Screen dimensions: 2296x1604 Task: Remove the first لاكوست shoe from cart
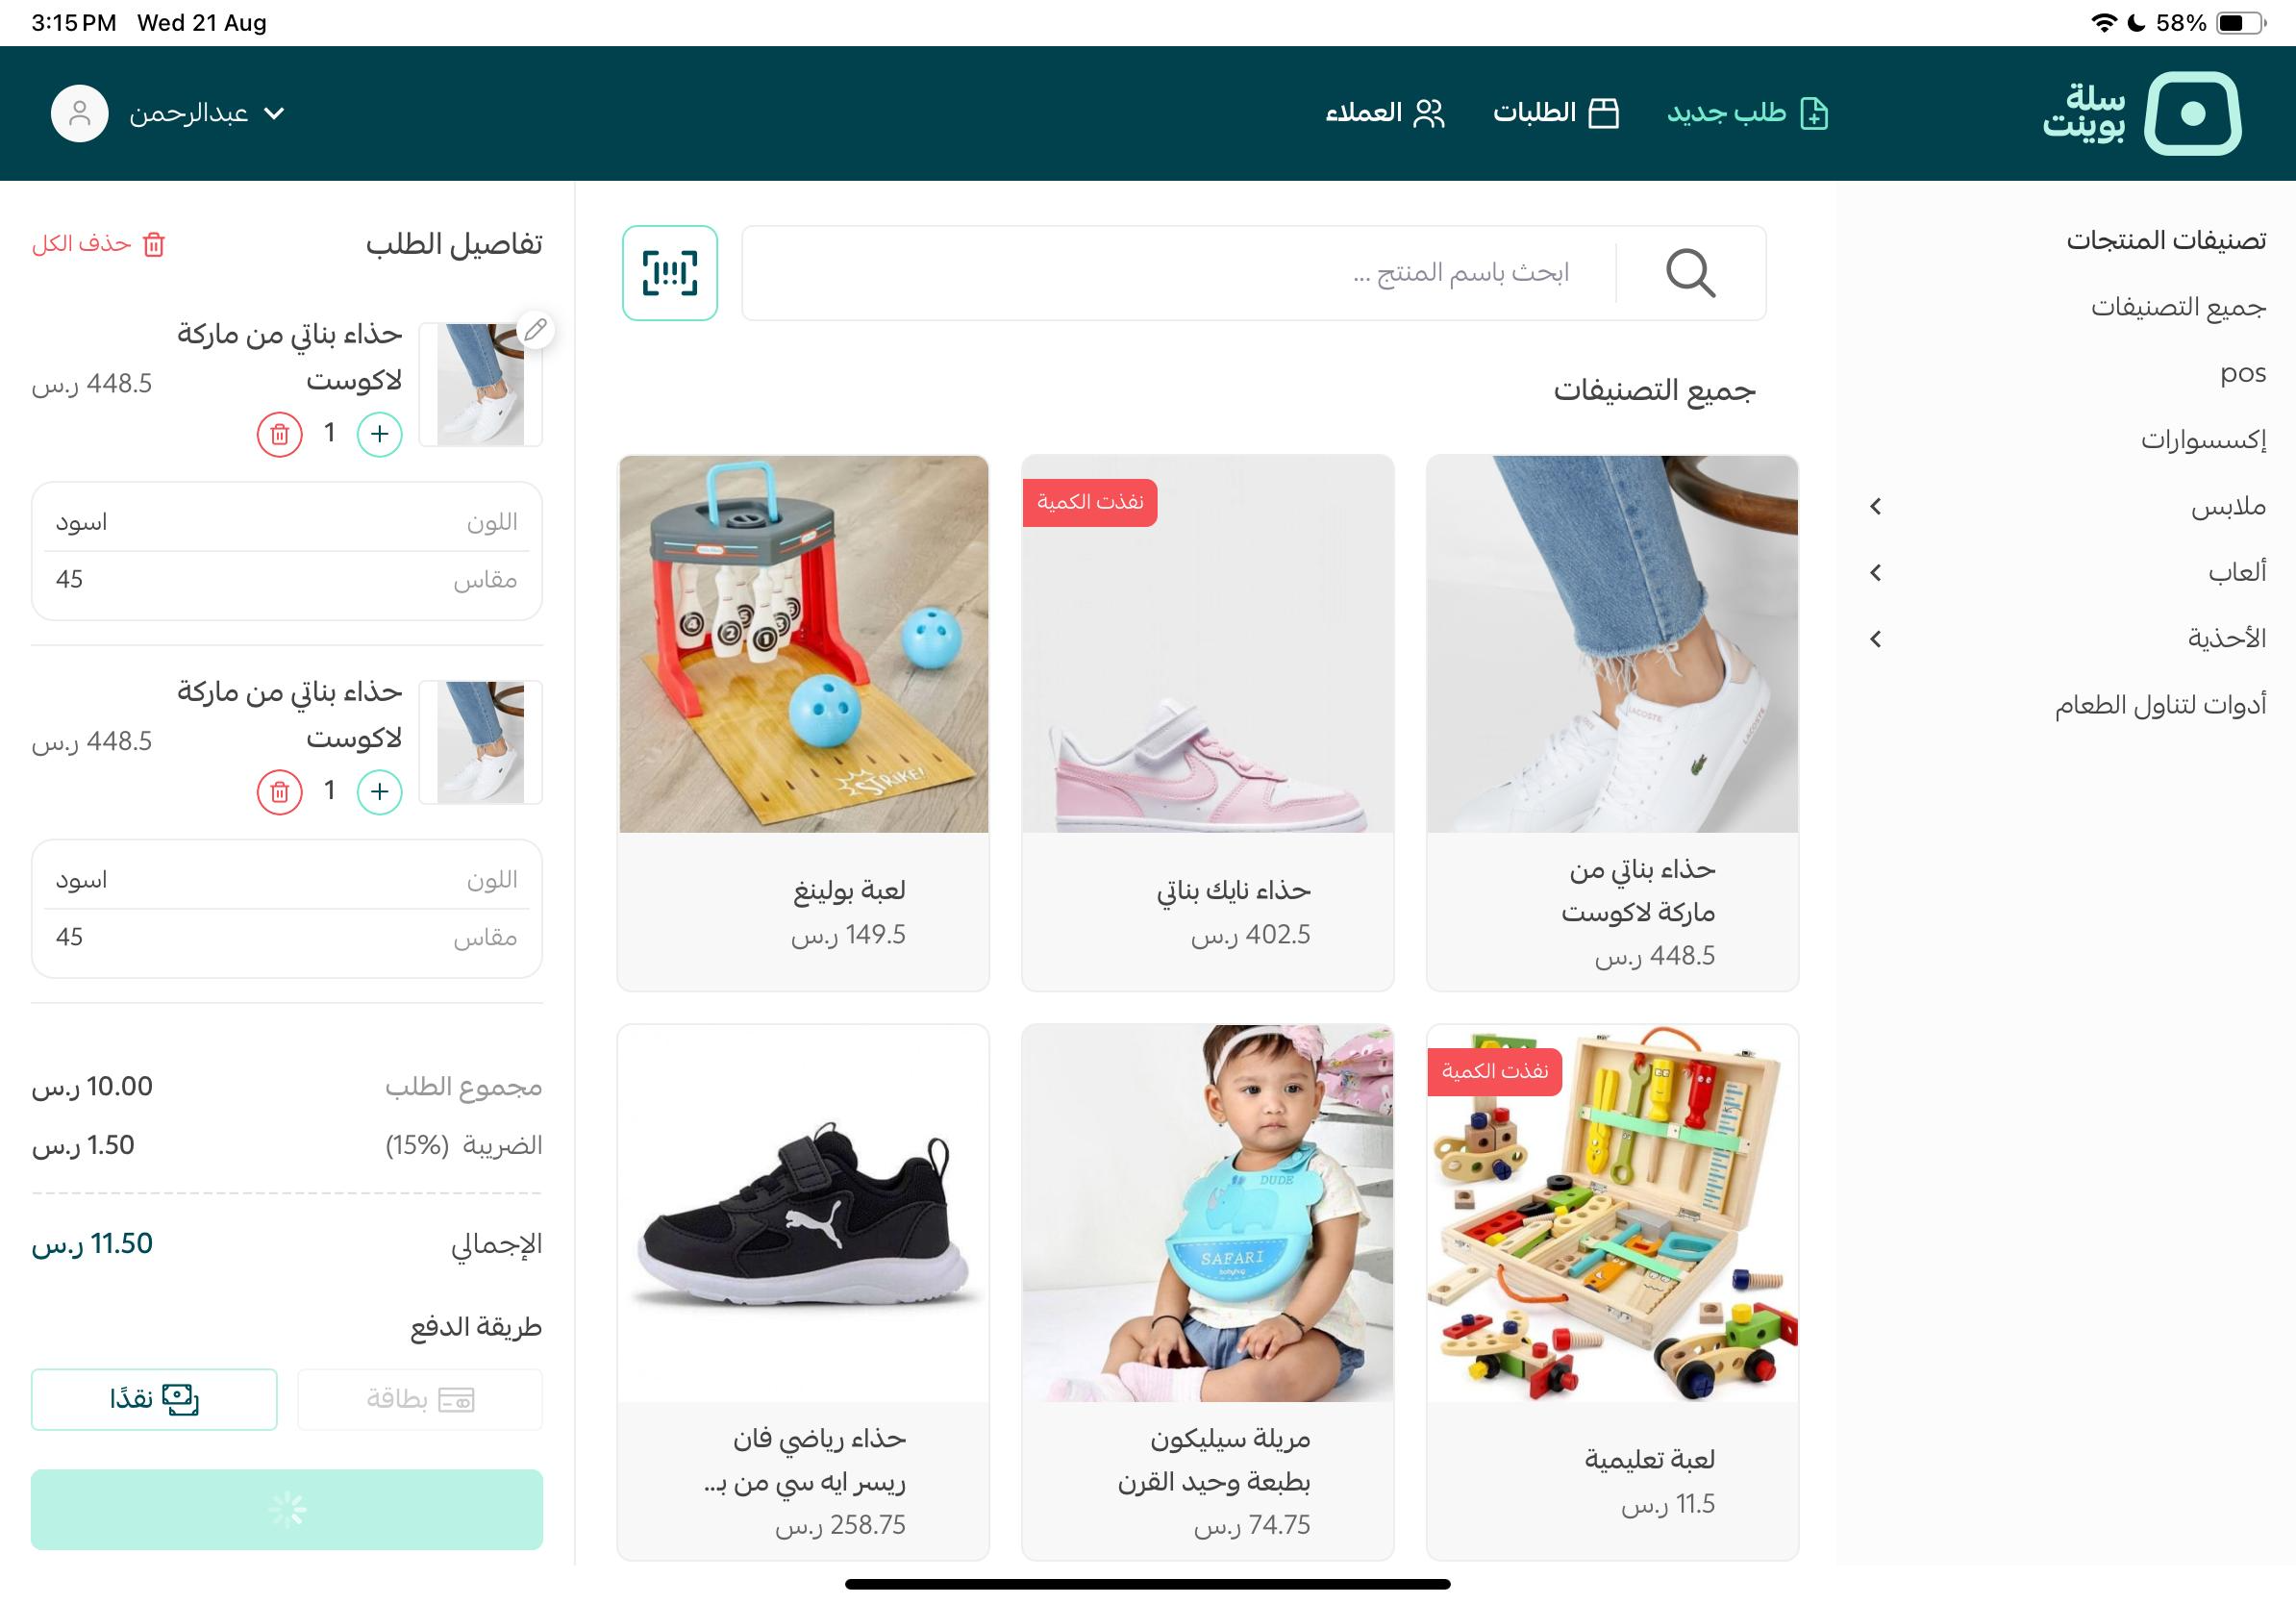[x=279, y=434]
